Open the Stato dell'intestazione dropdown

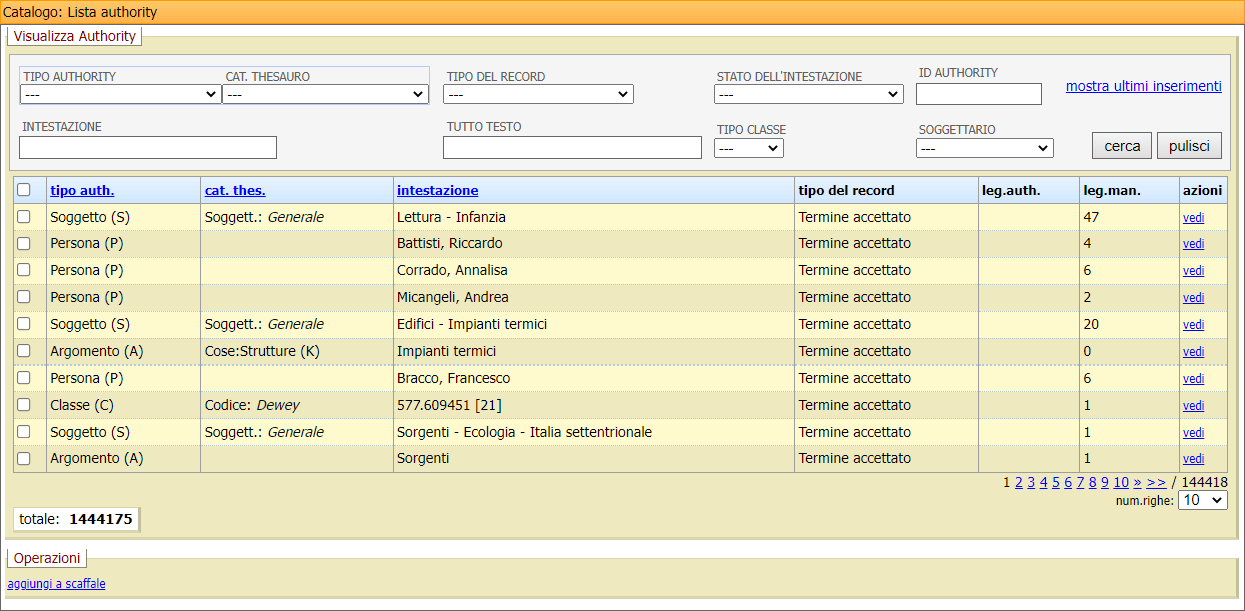808,94
